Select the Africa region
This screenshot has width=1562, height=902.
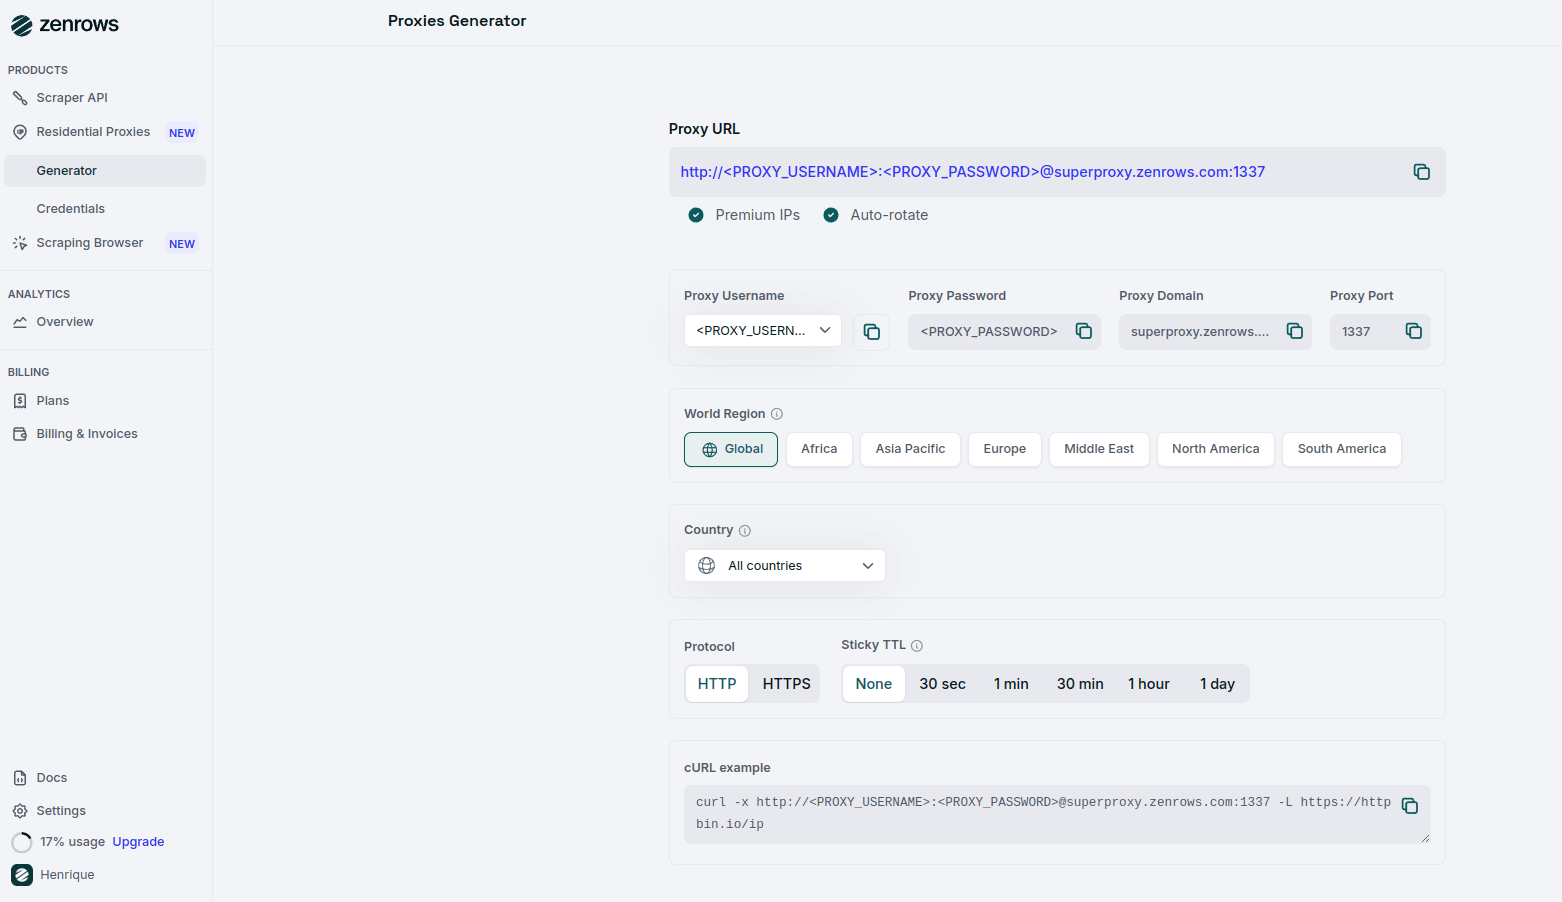[x=819, y=449]
